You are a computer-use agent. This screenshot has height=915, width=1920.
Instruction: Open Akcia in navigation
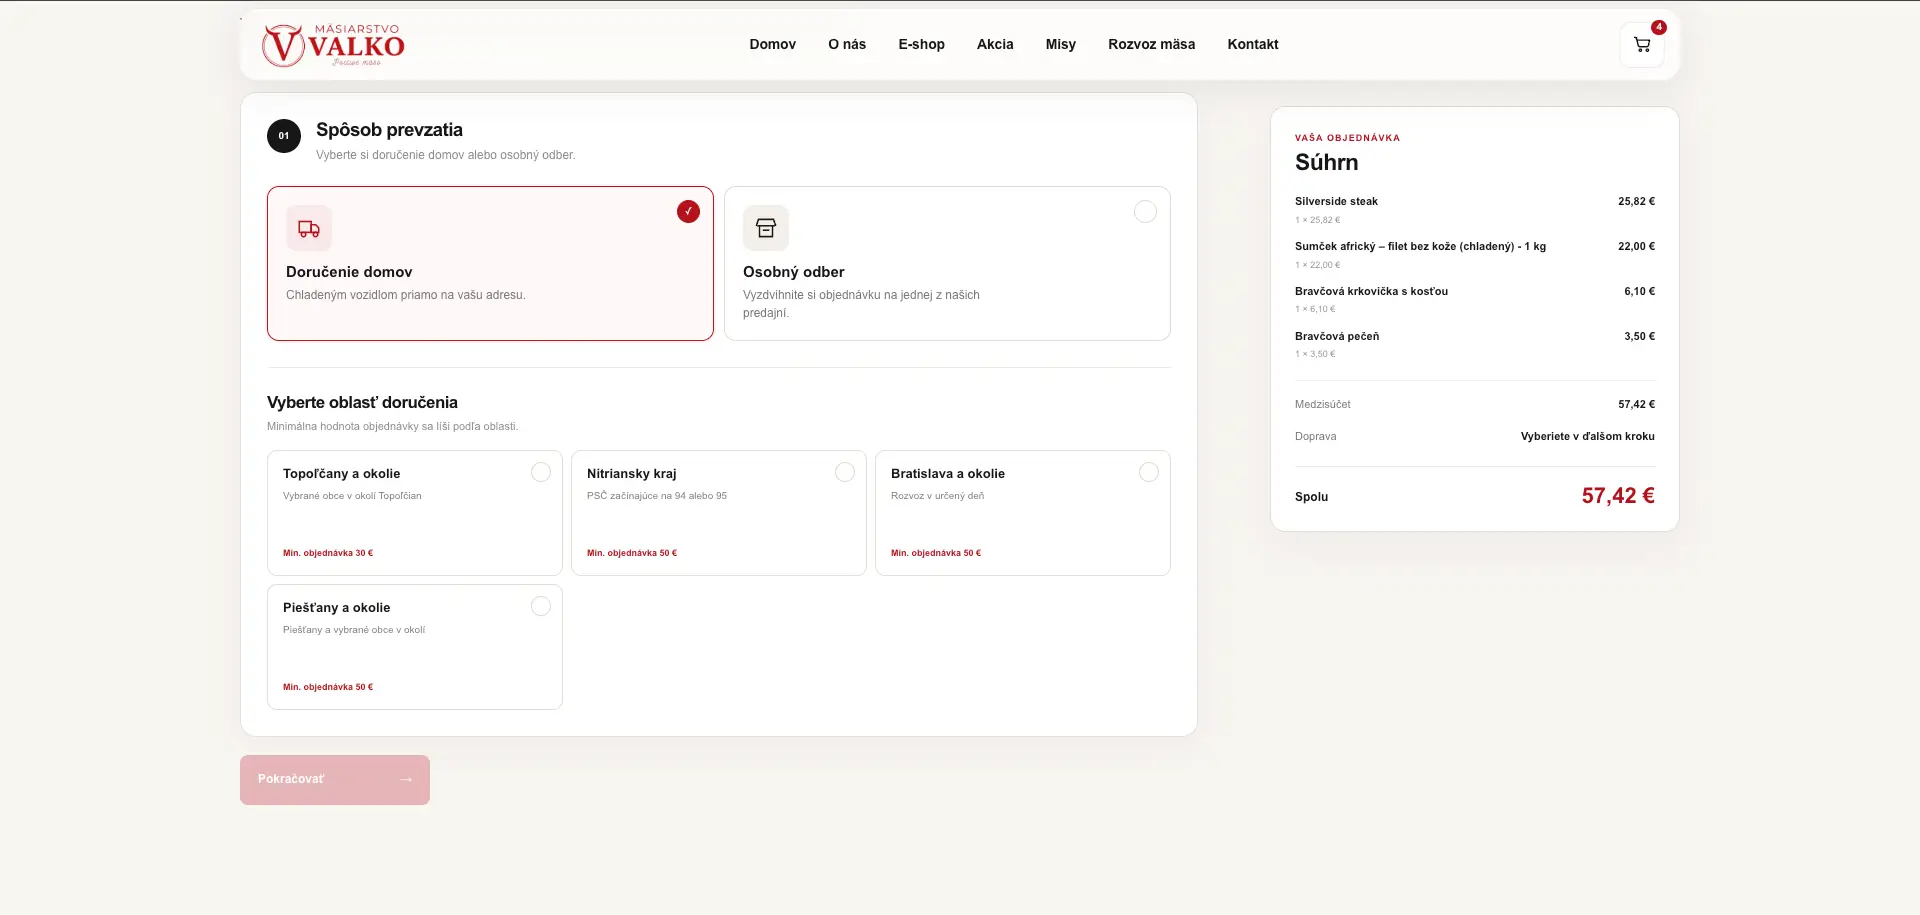(995, 44)
